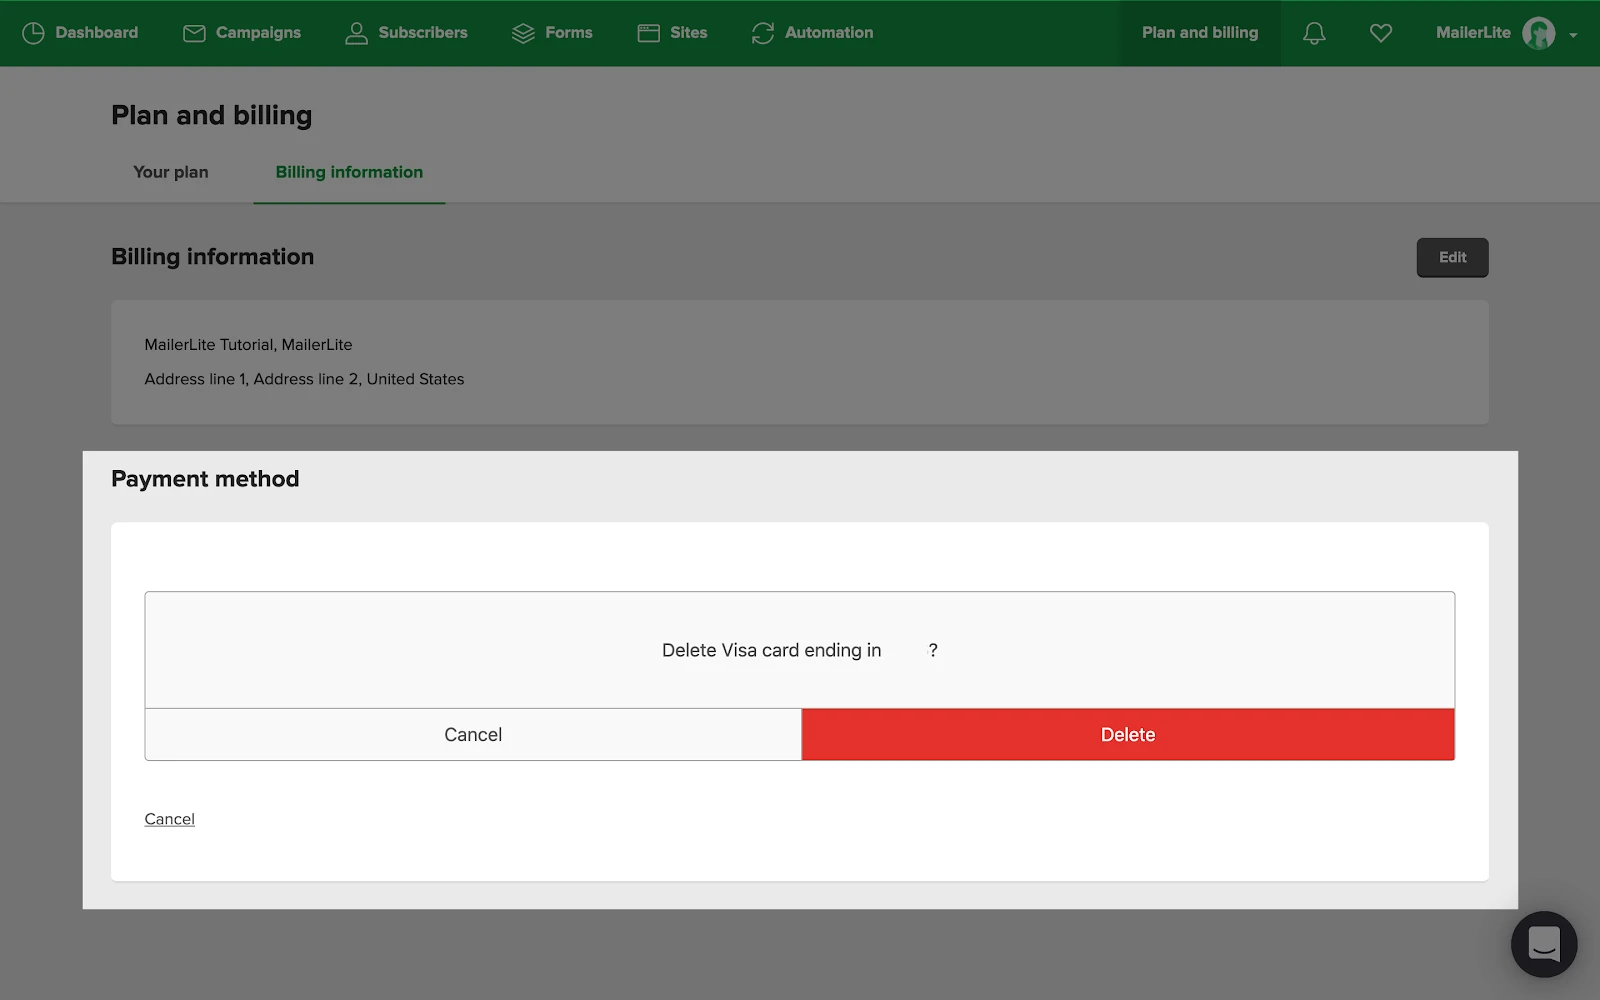
Task: Open Automation via the circular arrows icon
Action: click(763, 33)
